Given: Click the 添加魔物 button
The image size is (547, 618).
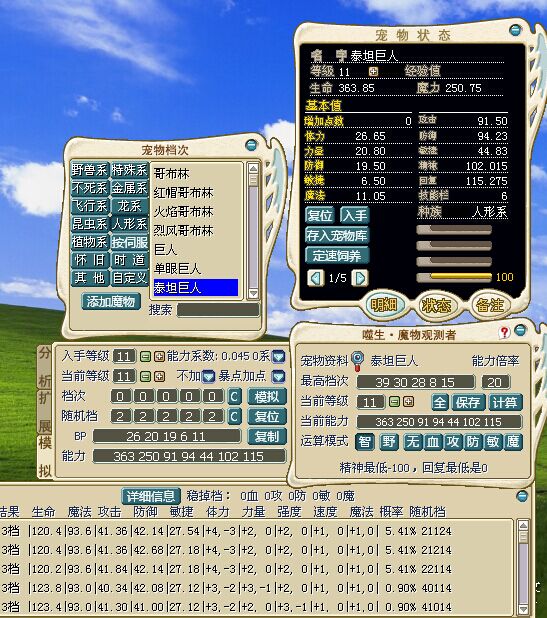Looking at the screenshot, I should point(111,302).
